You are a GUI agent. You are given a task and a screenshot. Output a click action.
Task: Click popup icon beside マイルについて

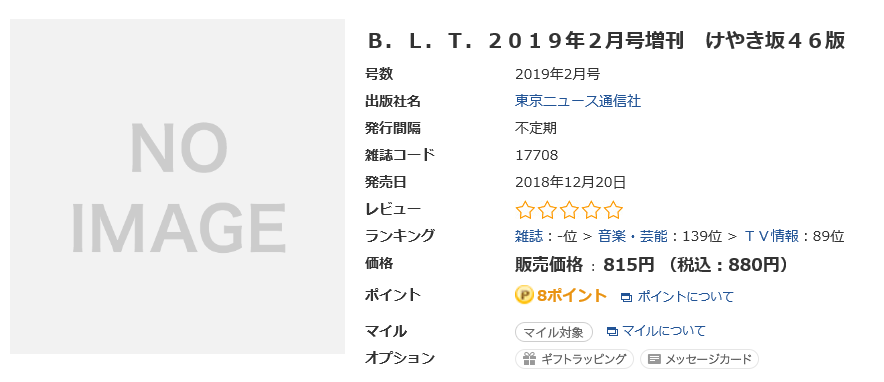(x=612, y=331)
